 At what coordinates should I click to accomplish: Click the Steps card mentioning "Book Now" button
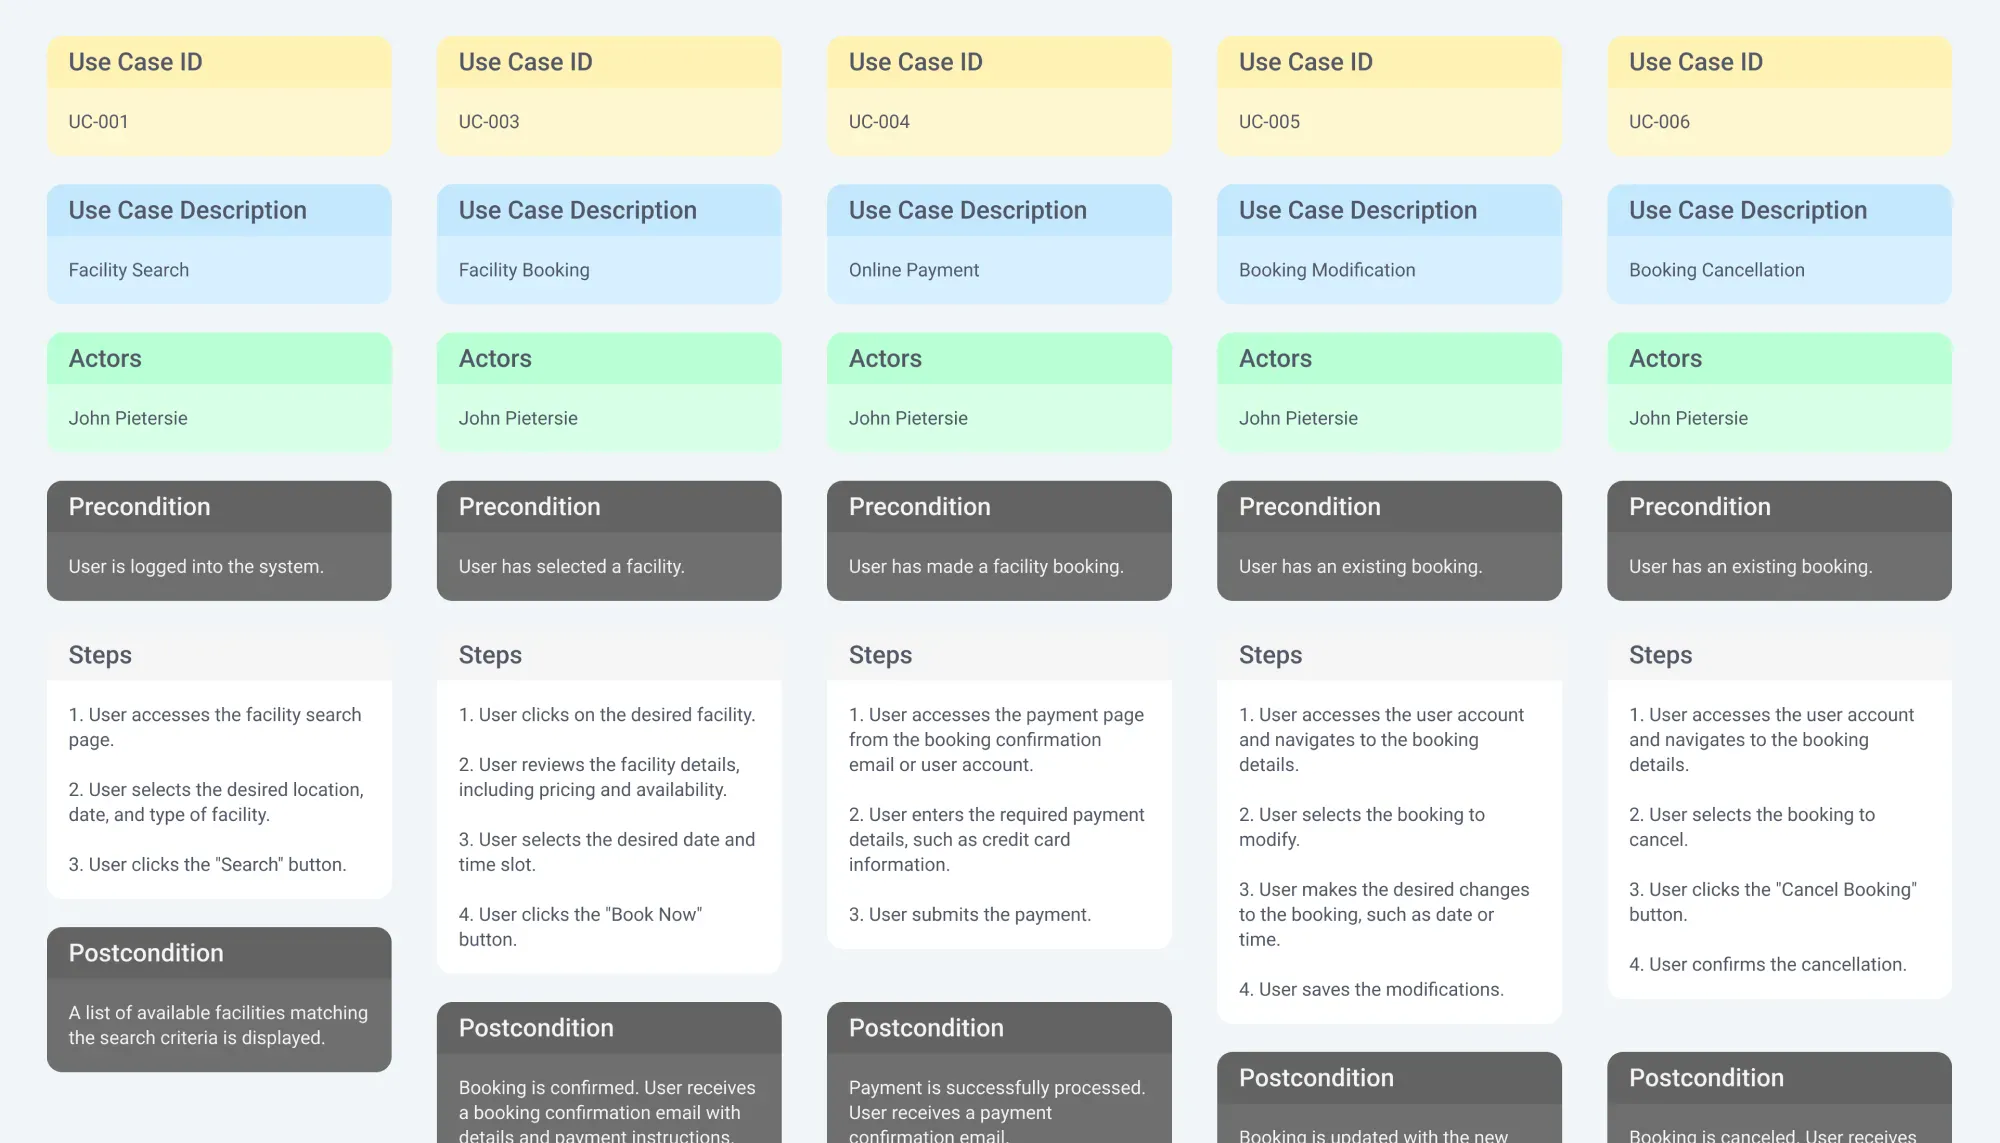pyautogui.click(x=609, y=802)
